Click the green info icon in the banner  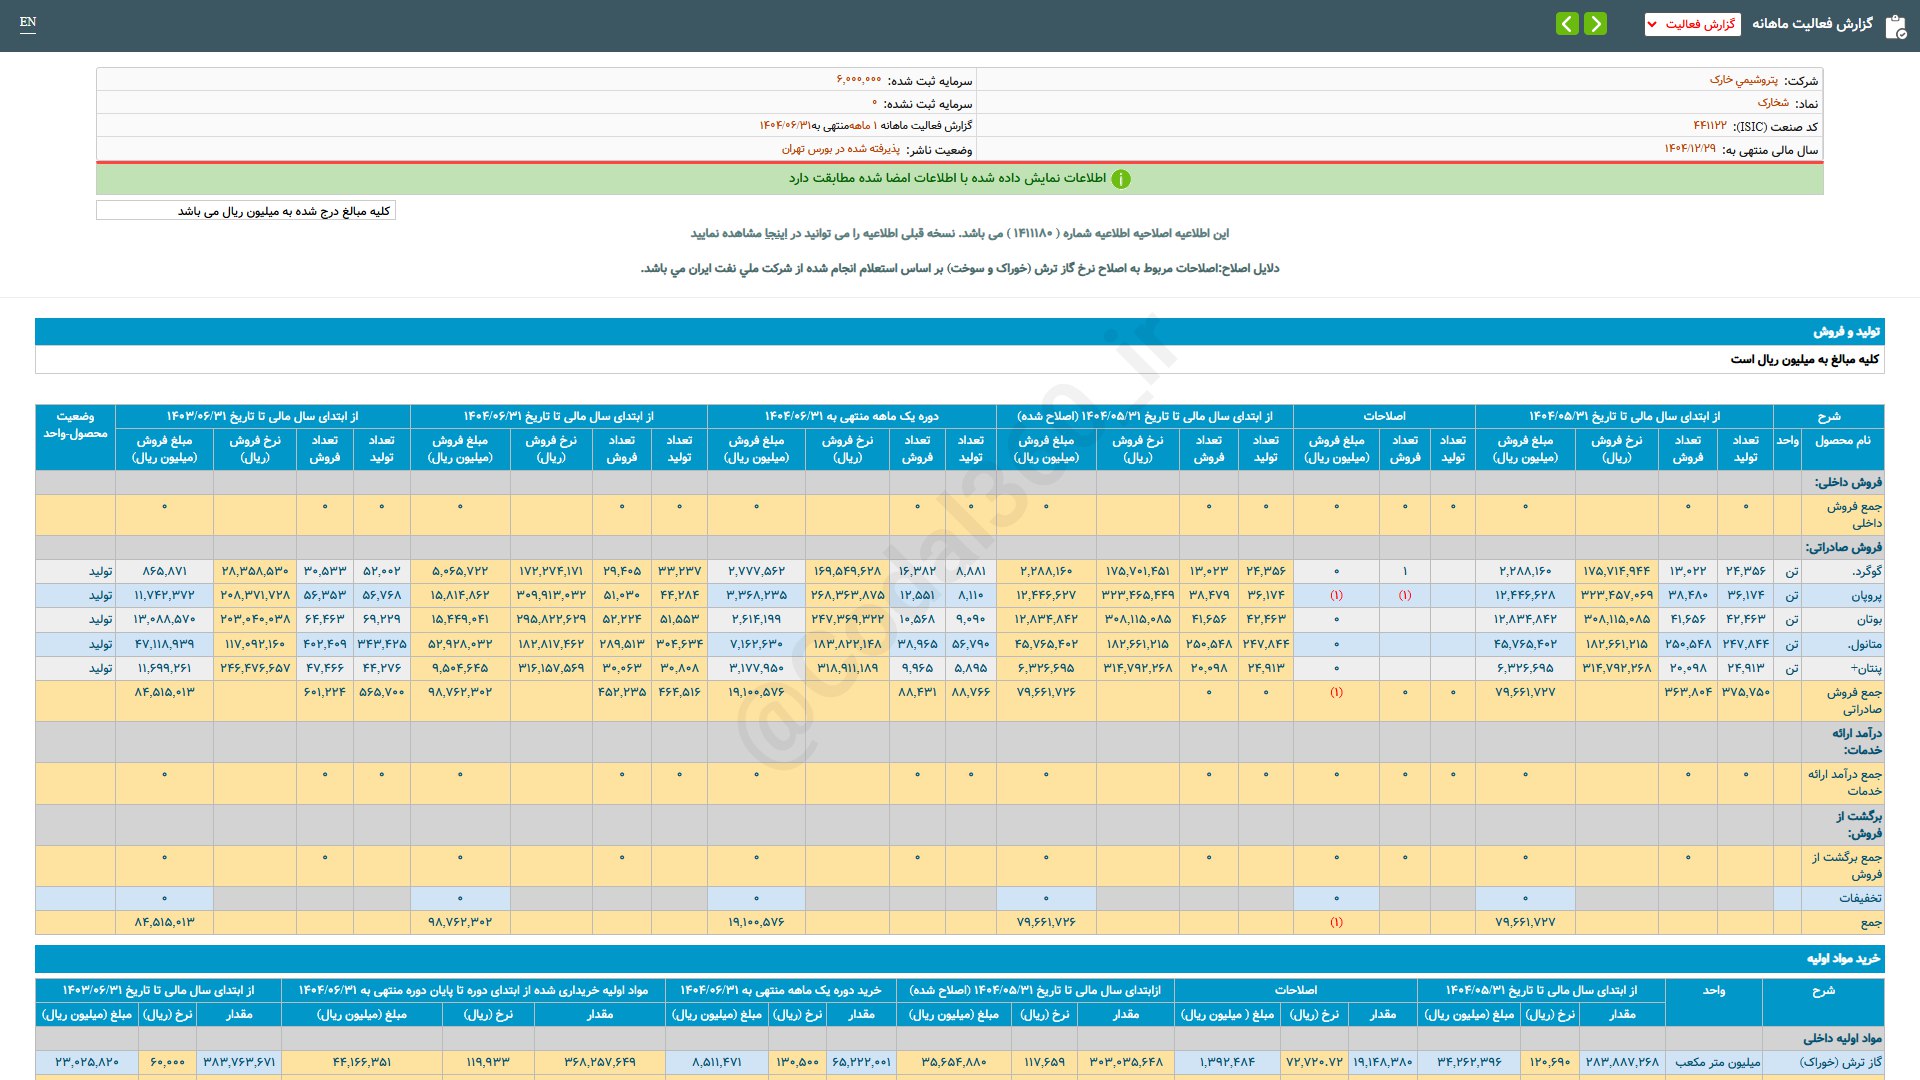tap(1121, 179)
